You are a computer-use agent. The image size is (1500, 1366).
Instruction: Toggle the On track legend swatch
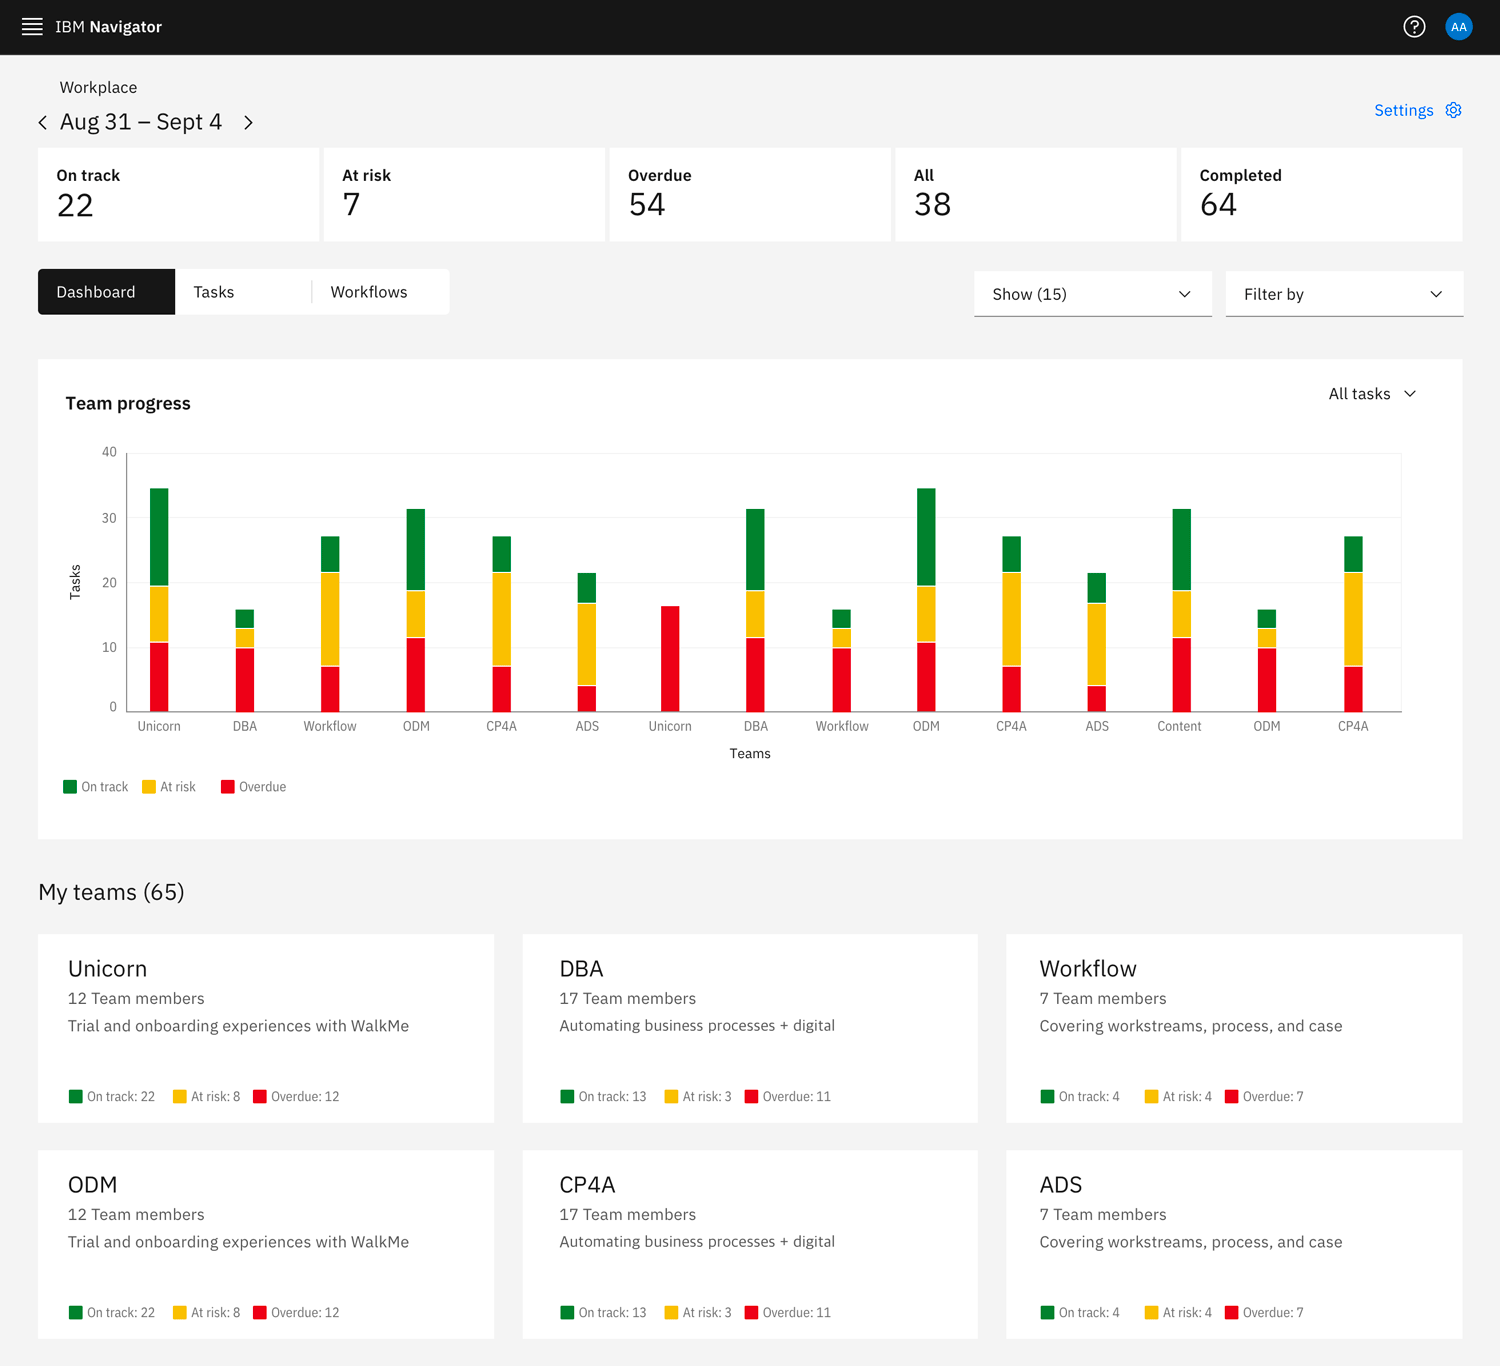[70, 787]
